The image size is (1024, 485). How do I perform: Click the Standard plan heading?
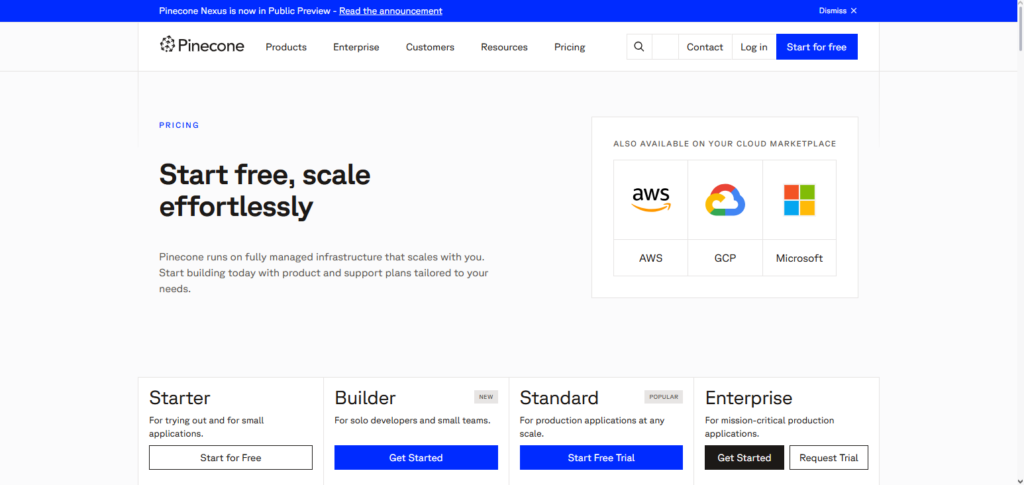[559, 398]
